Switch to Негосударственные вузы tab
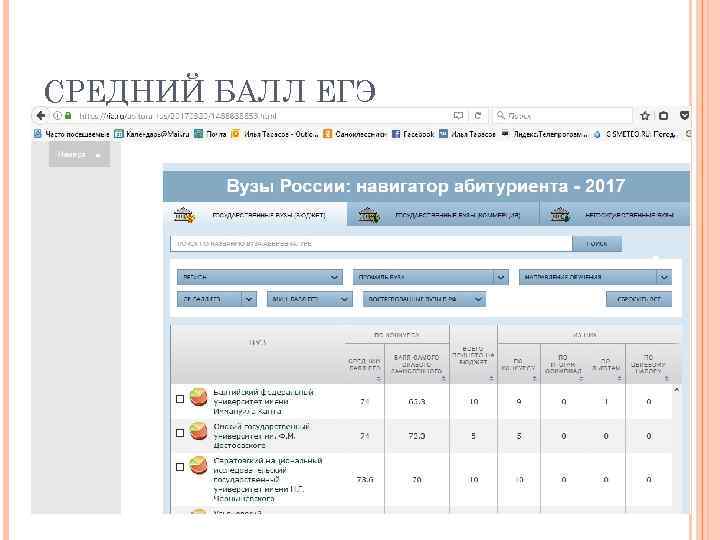 click(x=614, y=215)
